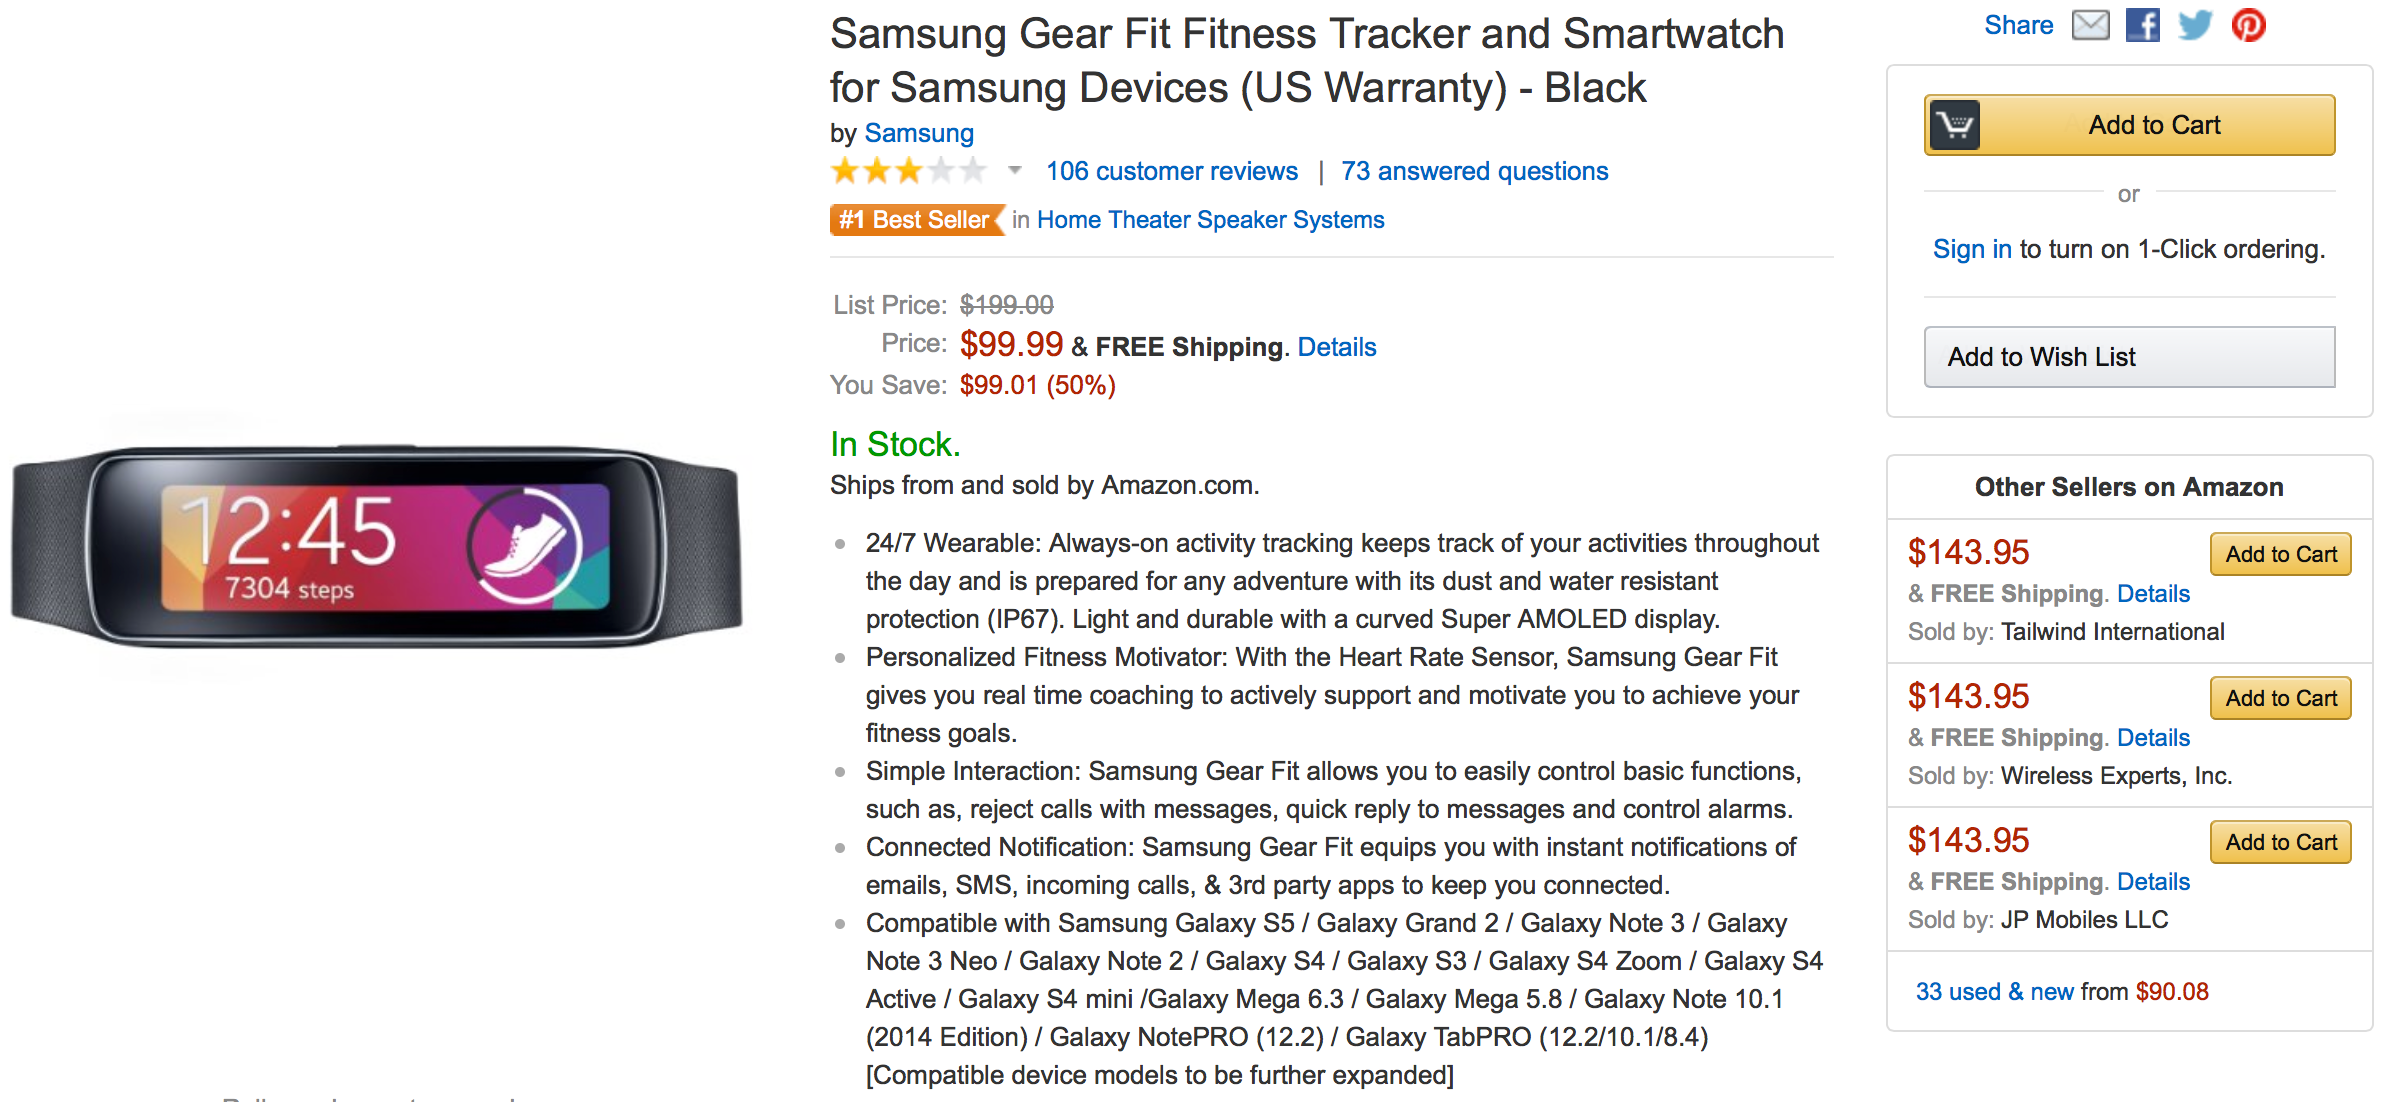Click the Gear Fit product image
Image resolution: width=2382 pixels, height=1102 pixels.
click(377, 547)
